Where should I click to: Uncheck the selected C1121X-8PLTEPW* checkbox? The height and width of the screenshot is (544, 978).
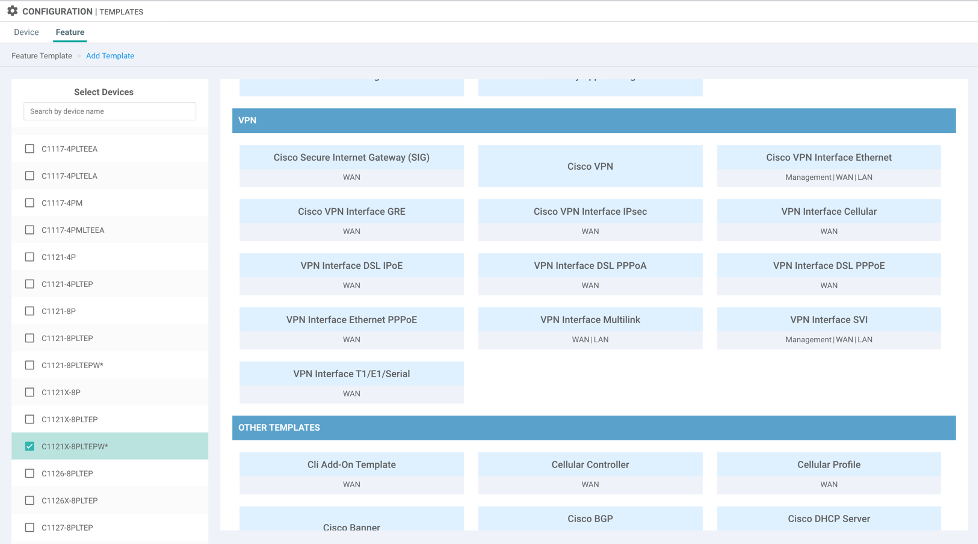pos(29,446)
